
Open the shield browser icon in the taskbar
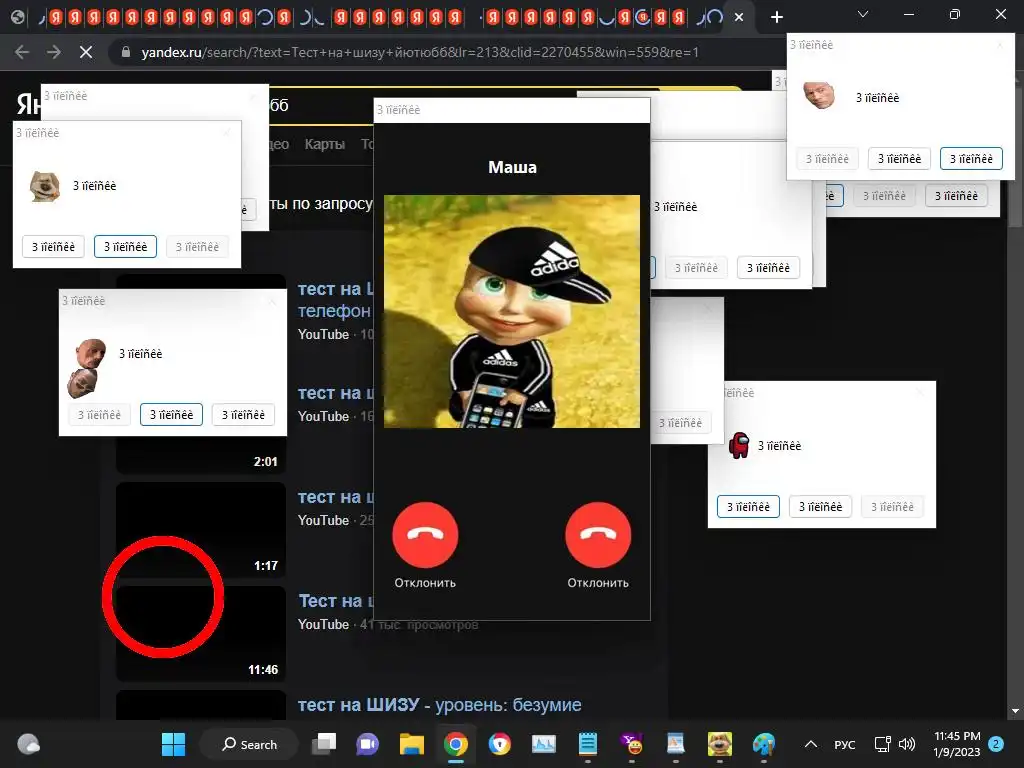[x=500, y=744]
